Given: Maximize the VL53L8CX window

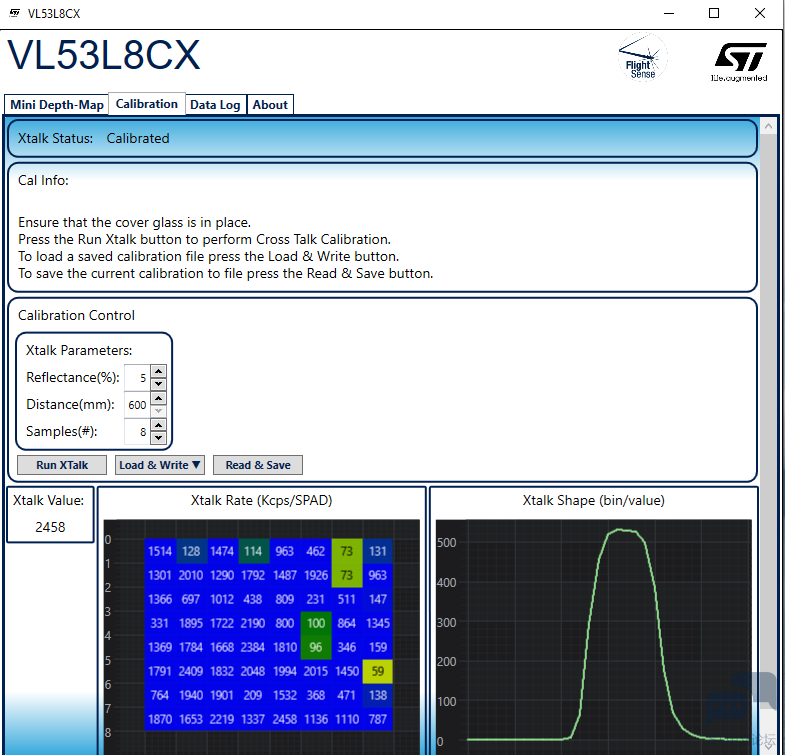Looking at the screenshot, I should pyautogui.click(x=714, y=13).
